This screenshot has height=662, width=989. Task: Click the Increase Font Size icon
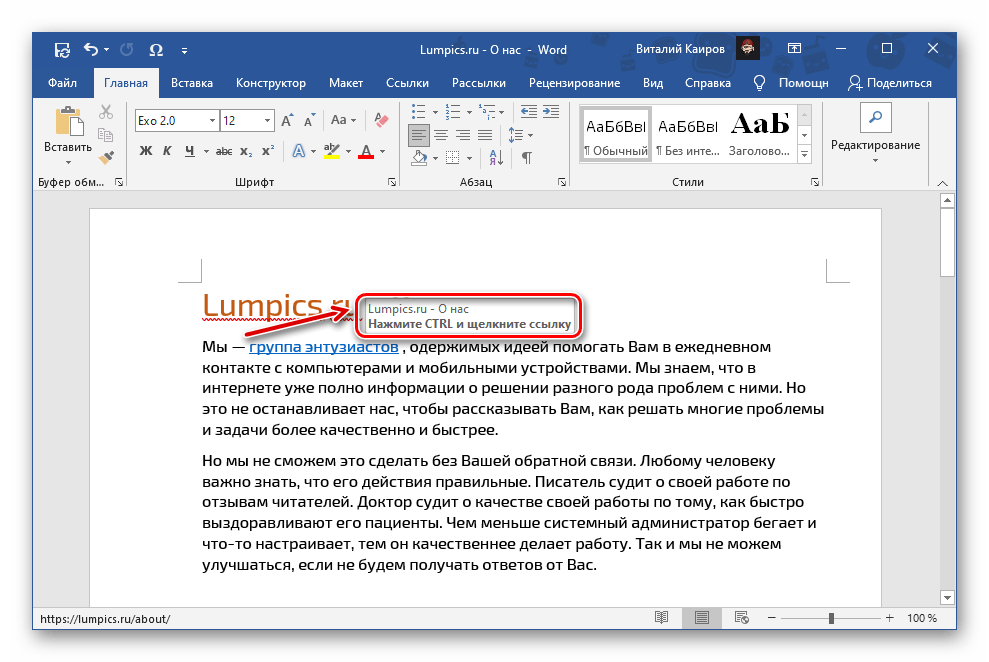tap(287, 120)
